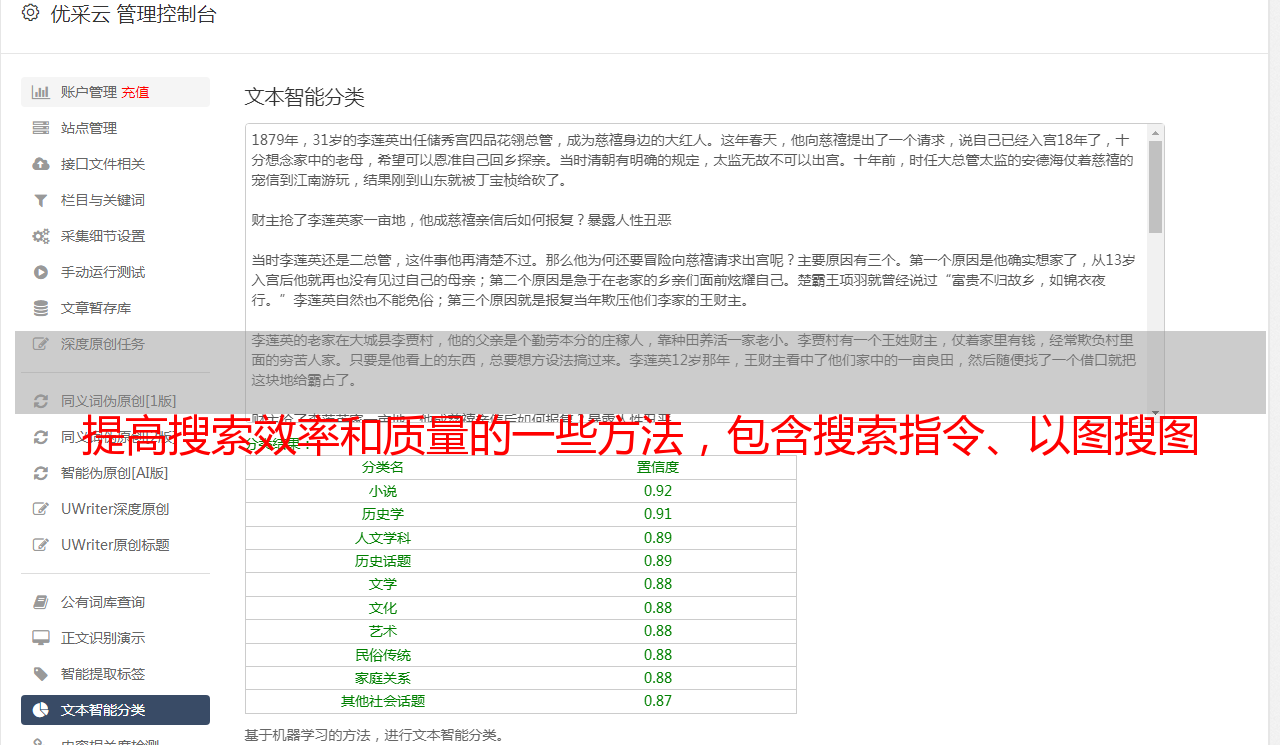Click the play circle icon for 手动运行测试

(41, 272)
